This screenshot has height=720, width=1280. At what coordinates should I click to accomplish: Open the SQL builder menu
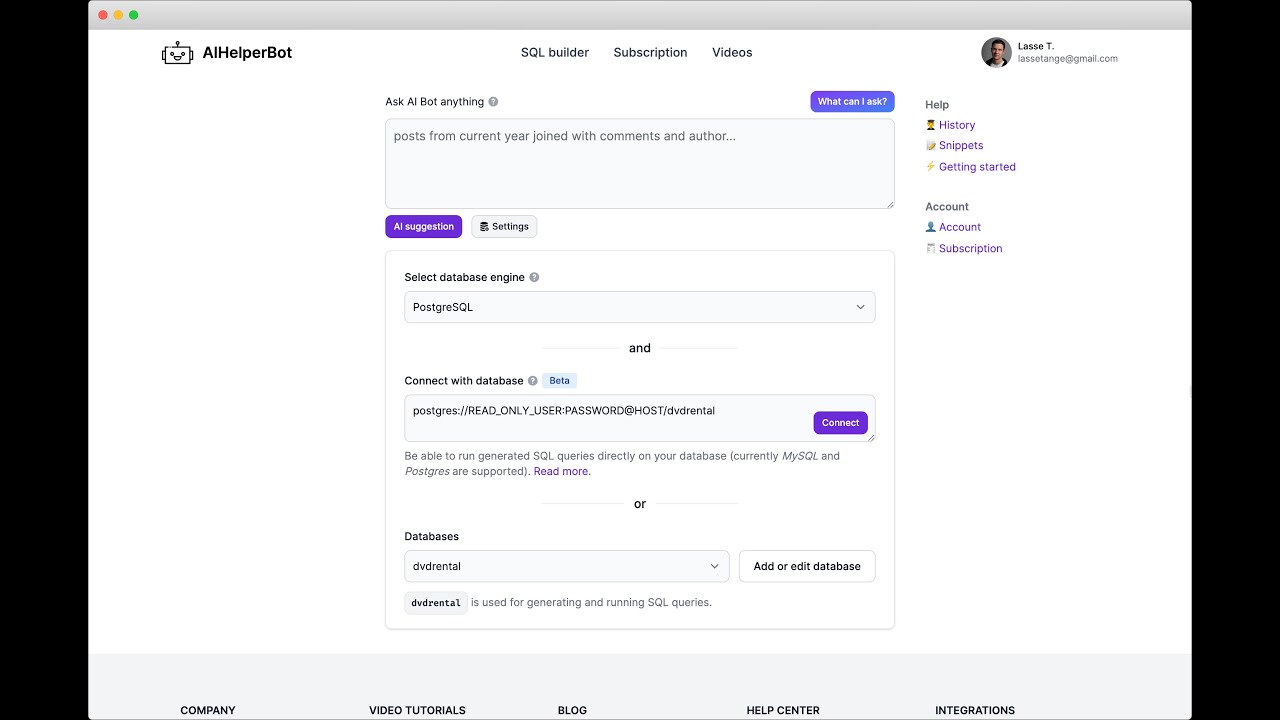pyautogui.click(x=555, y=52)
